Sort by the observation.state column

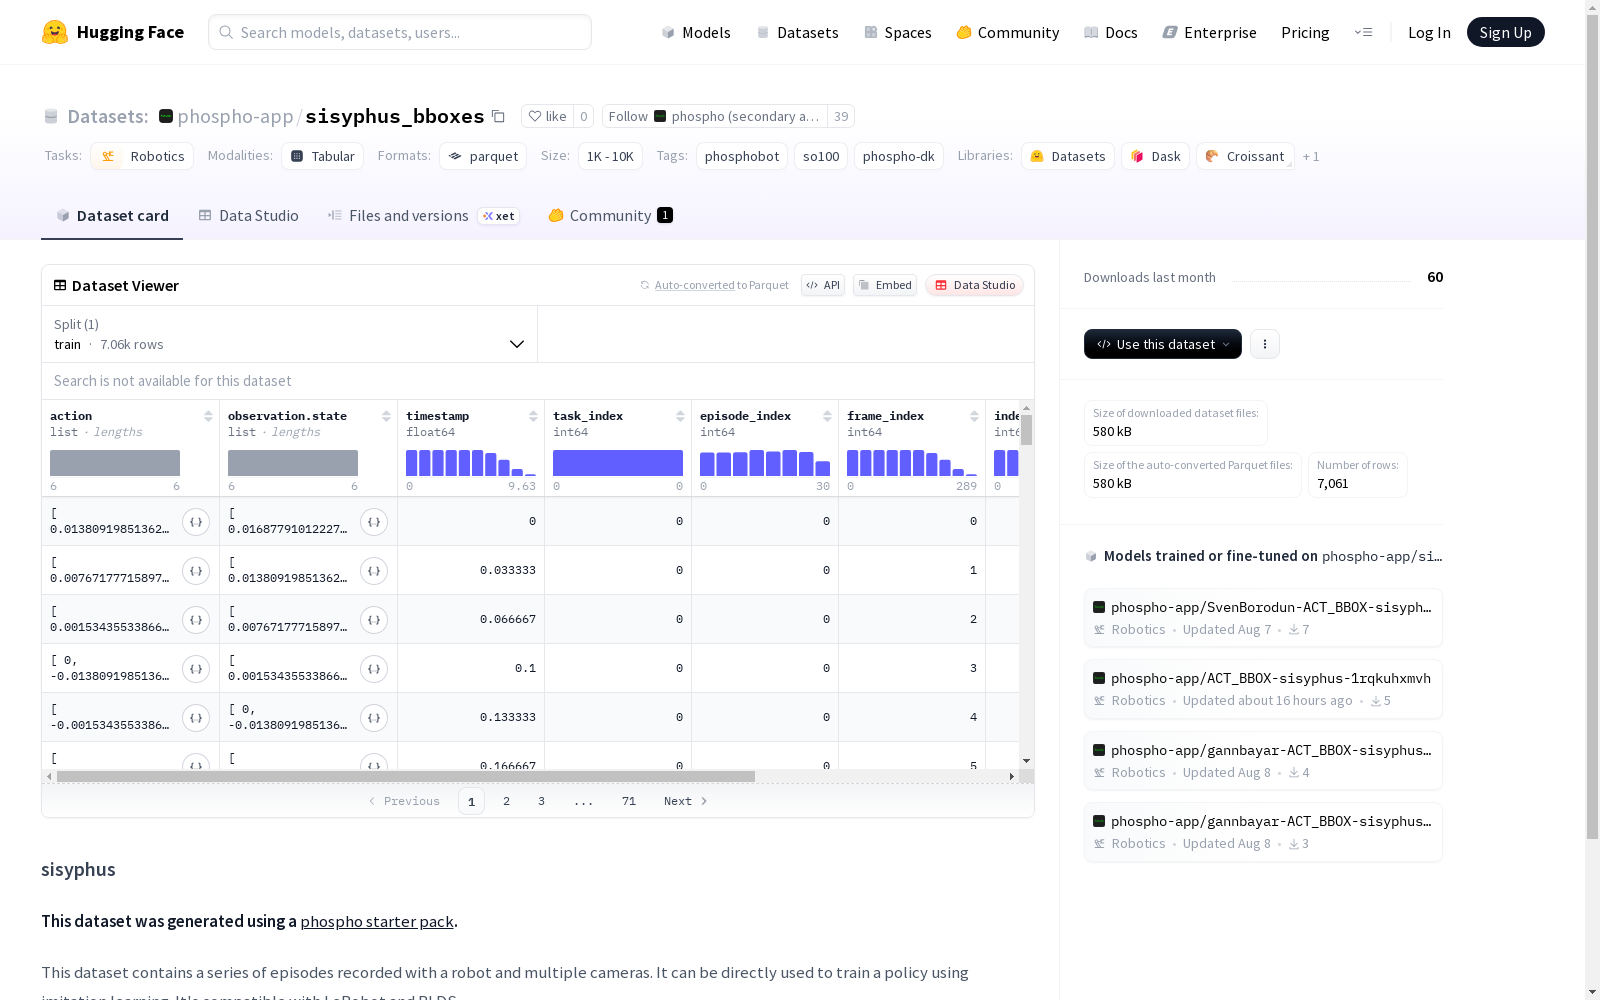386,416
